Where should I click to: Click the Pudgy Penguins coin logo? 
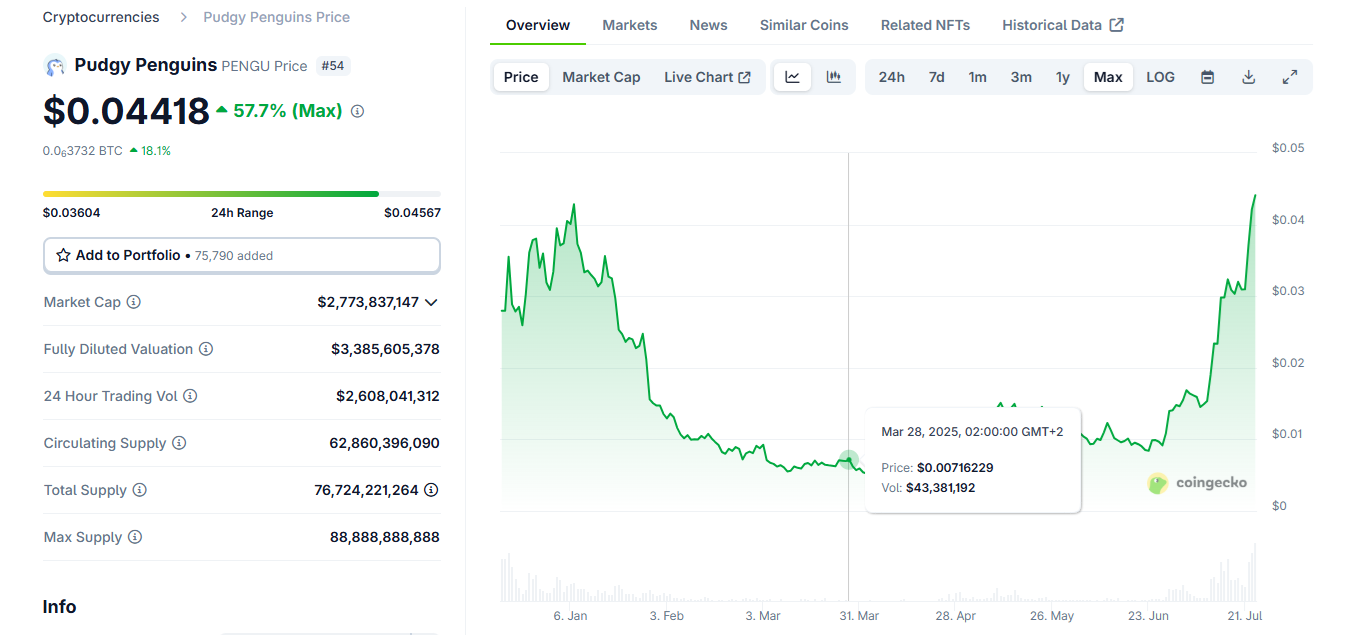pyautogui.click(x=54, y=66)
